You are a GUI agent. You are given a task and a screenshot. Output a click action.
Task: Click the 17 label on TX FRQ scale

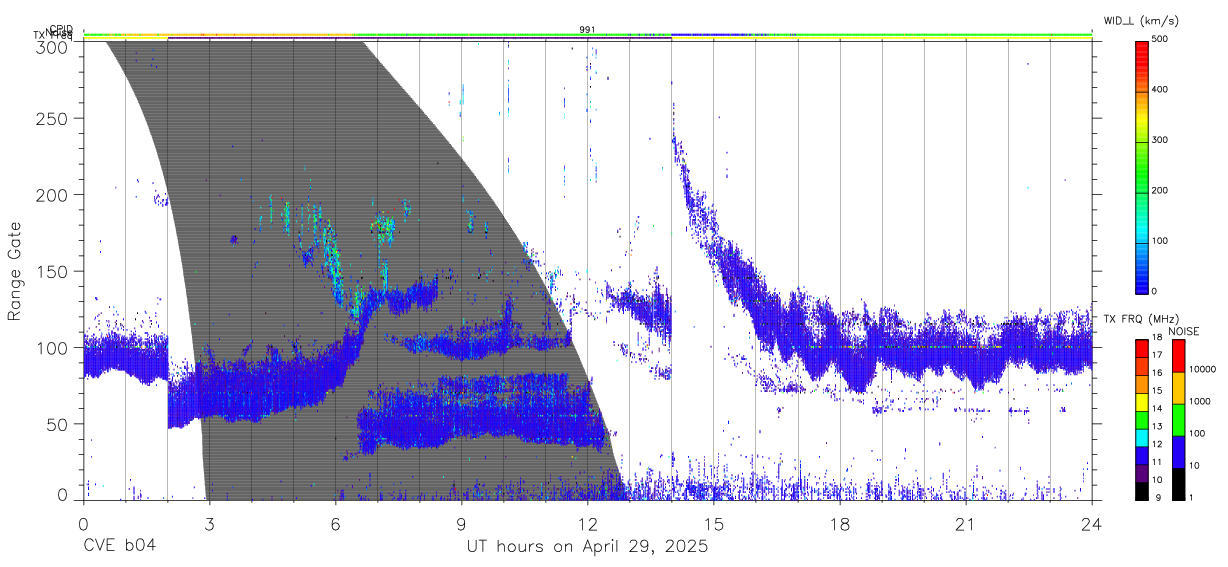1158,355
